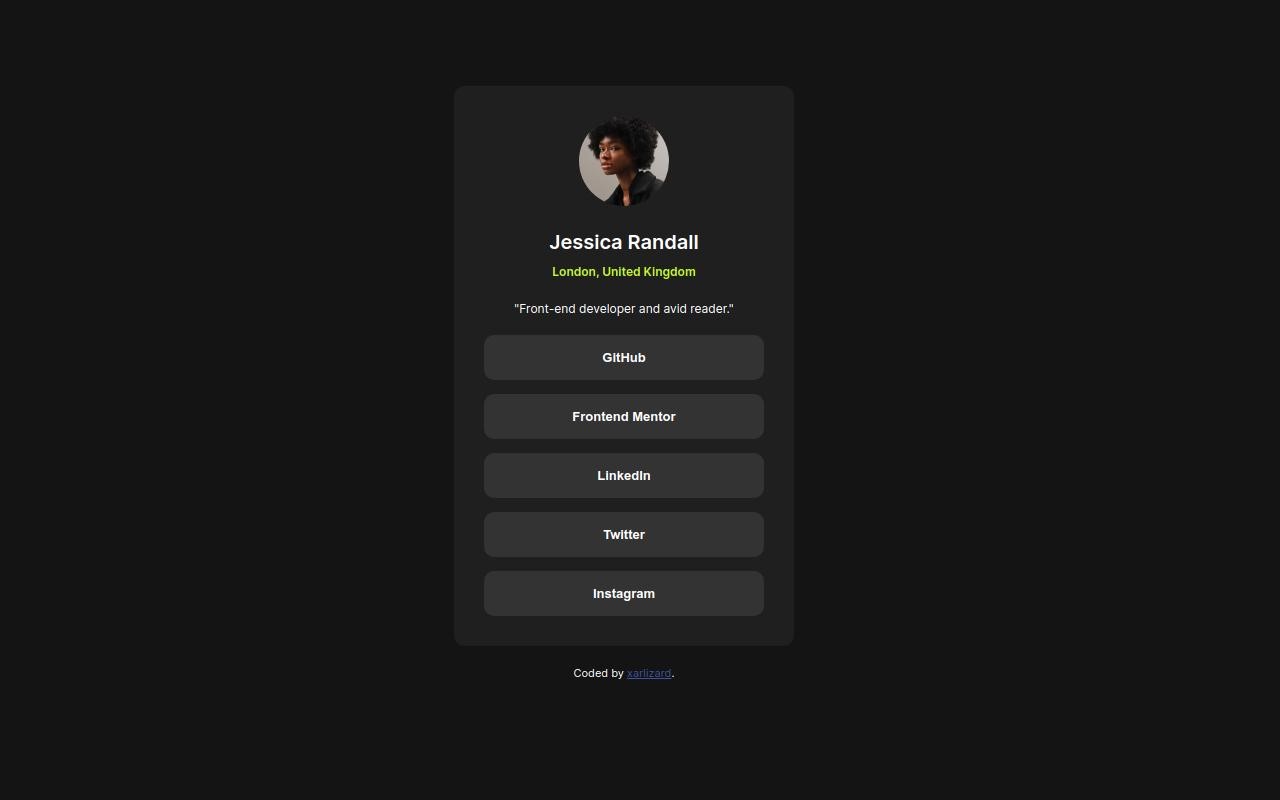Click the green text United Kingdom
1280x800 pixels.
pyautogui.click(x=649, y=272)
